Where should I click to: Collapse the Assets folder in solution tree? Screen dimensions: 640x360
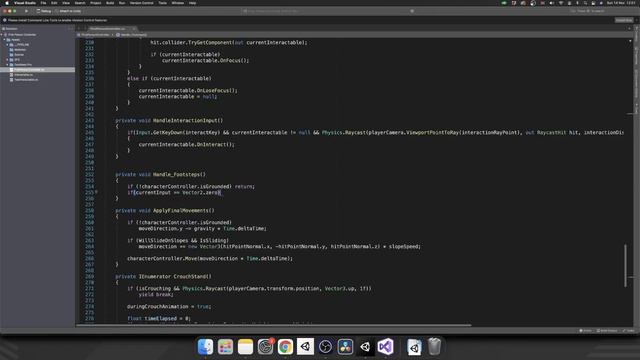coord(5,40)
